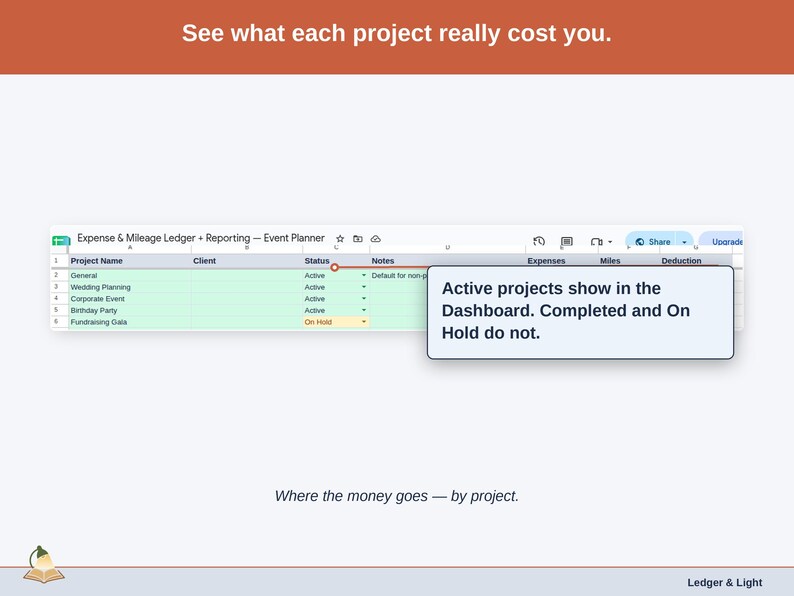
Task: Select the Deduction header cell
Action: 696,261
